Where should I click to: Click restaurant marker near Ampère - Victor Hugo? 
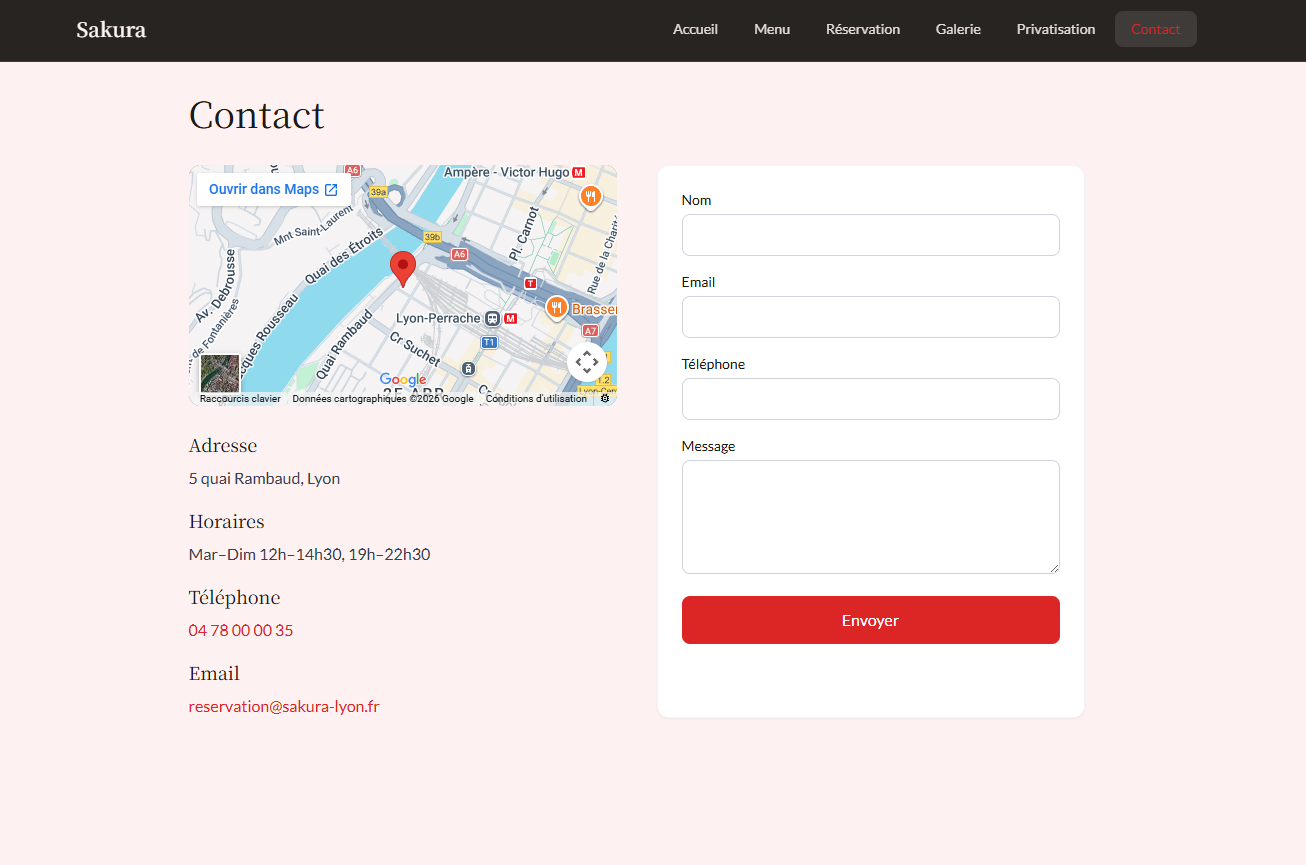pos(591,196)
